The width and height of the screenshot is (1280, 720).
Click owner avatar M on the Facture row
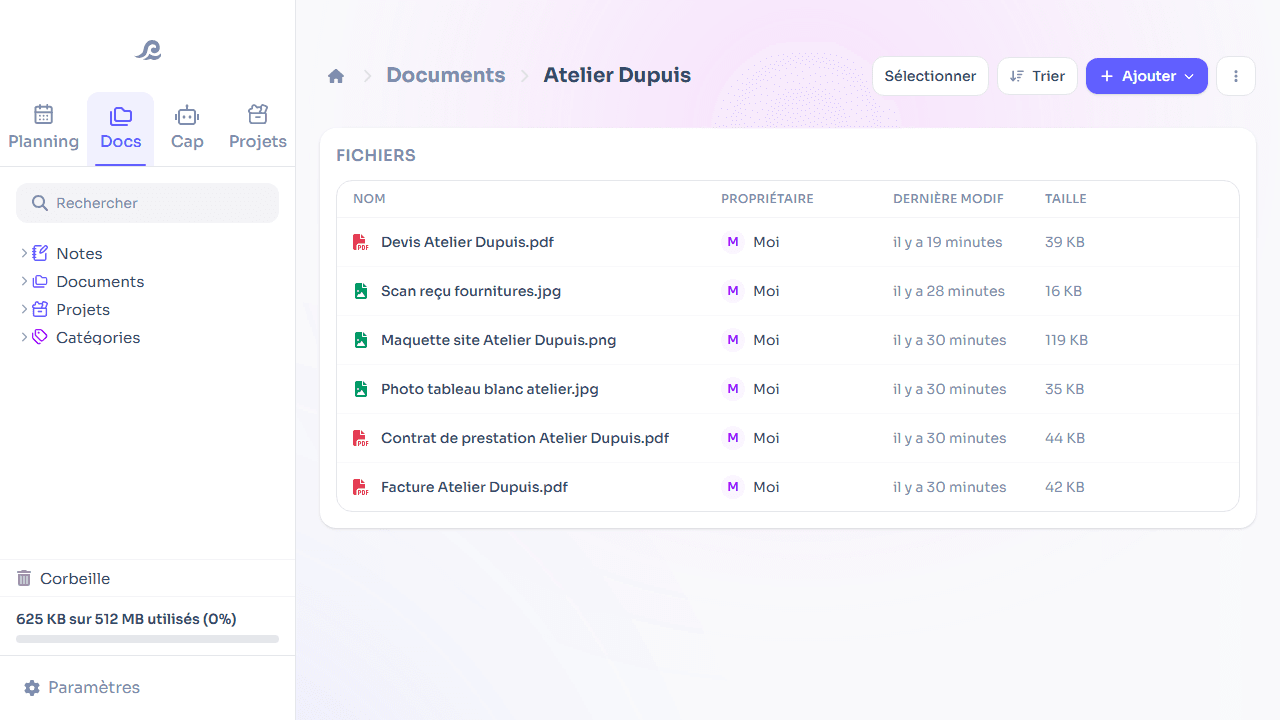[733, 487]
